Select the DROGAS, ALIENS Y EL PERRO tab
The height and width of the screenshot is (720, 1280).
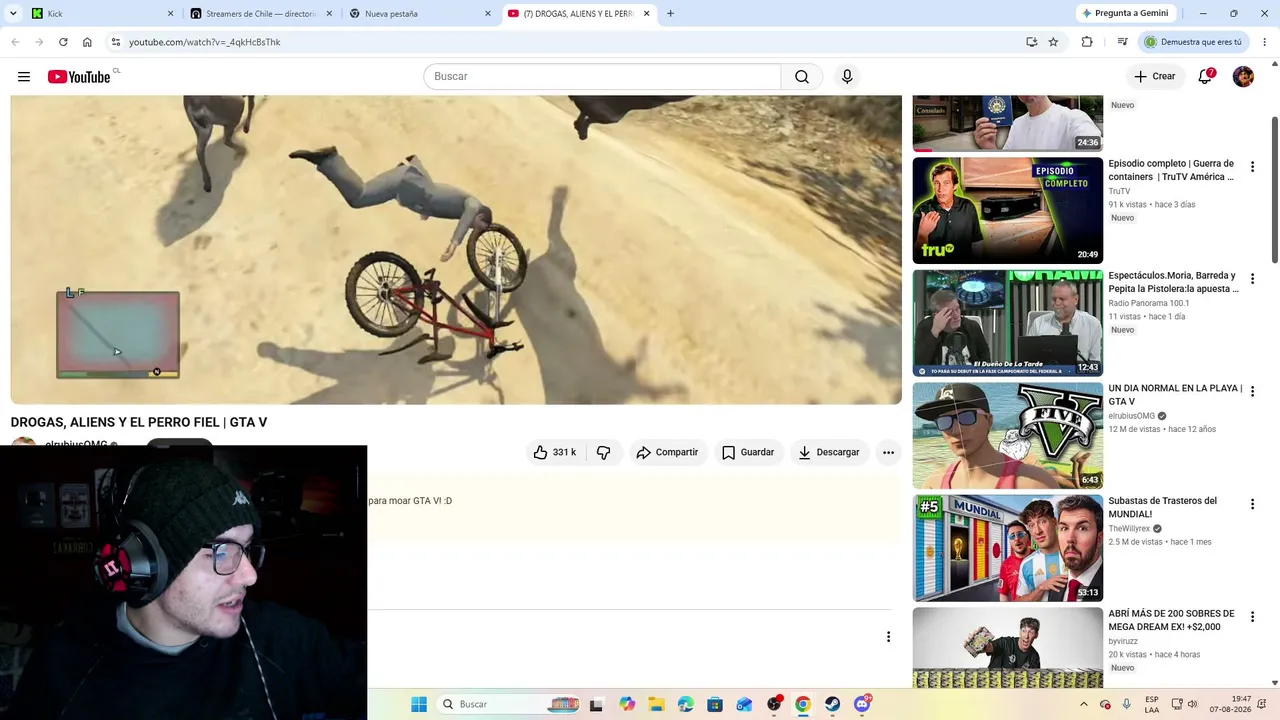579,14
